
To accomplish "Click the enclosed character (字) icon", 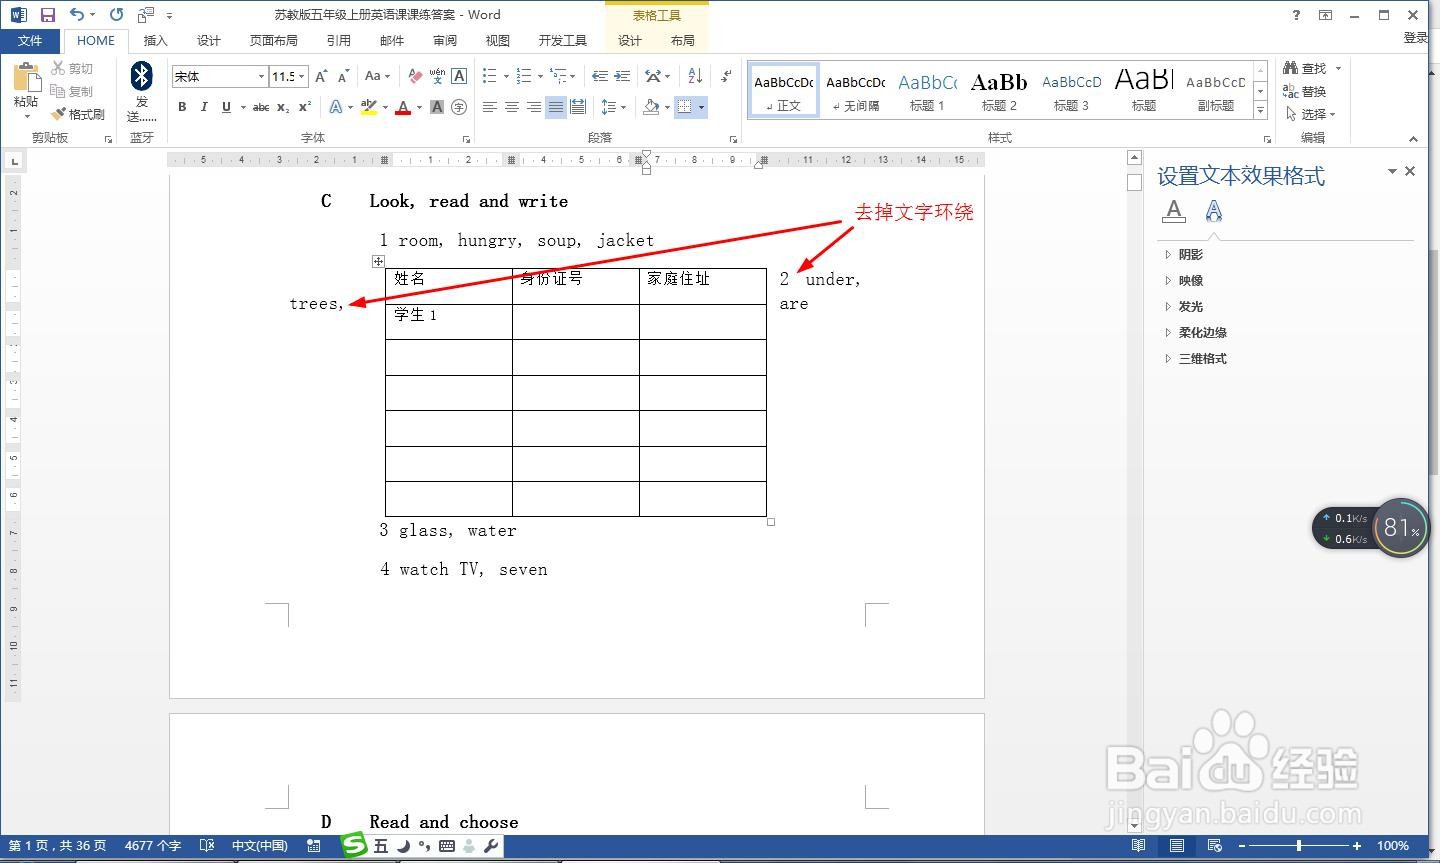I will coord(459,107).
